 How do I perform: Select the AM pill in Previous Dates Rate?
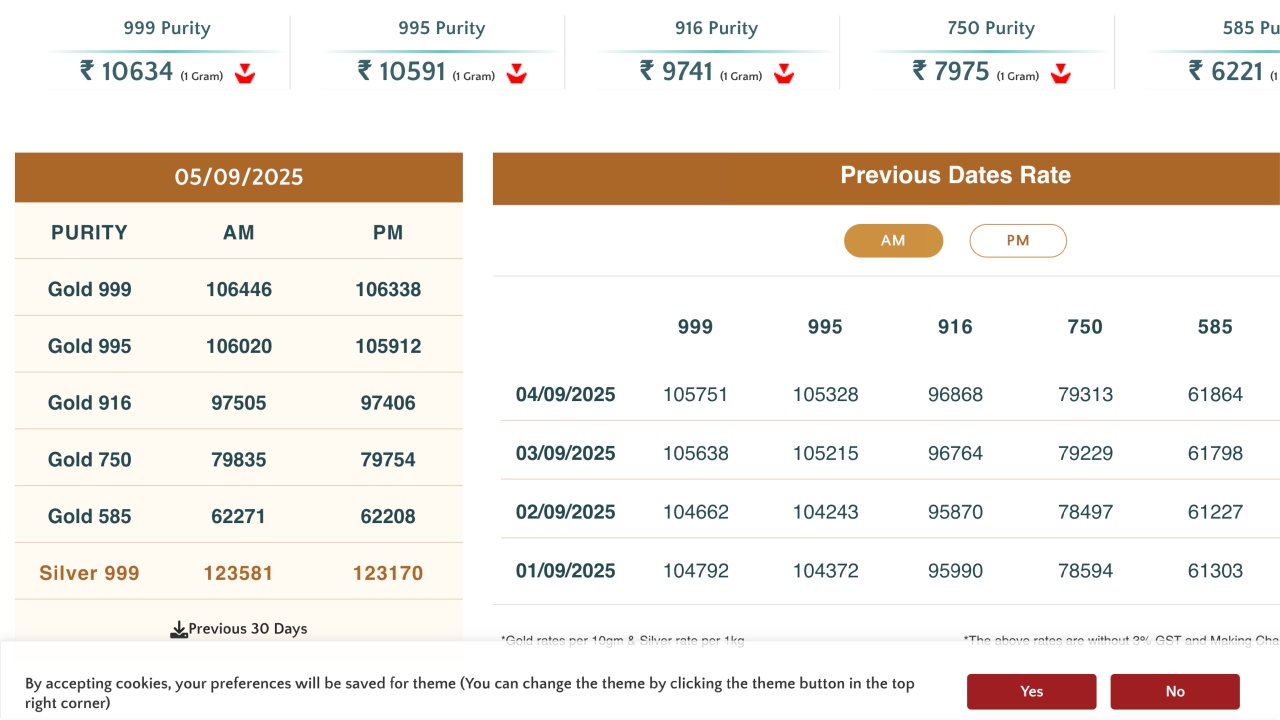click(x=893, y=241)
